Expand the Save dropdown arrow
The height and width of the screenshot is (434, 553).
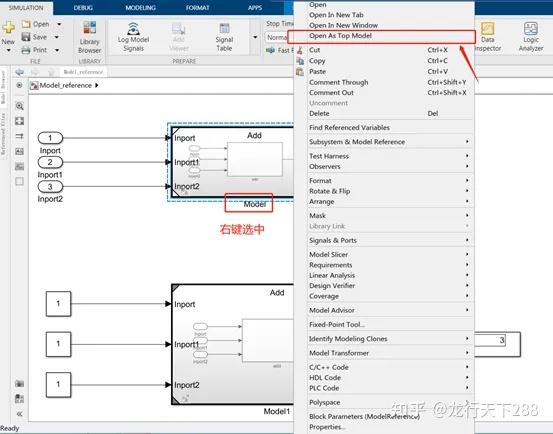(x=56, y=37)
